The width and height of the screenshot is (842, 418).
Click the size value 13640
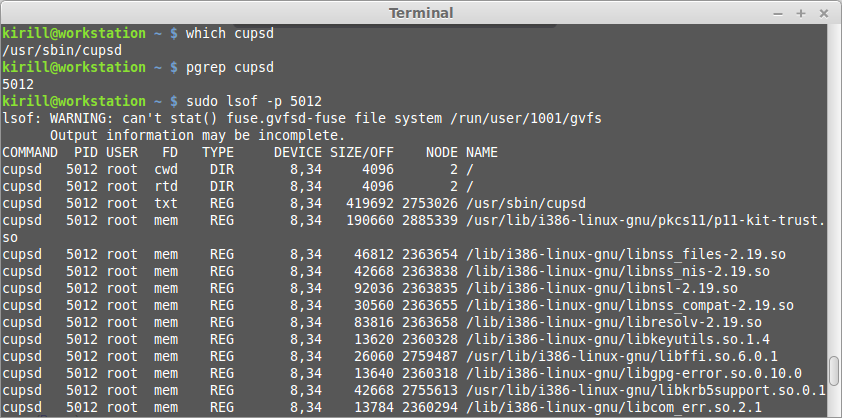tap(374, 373)
